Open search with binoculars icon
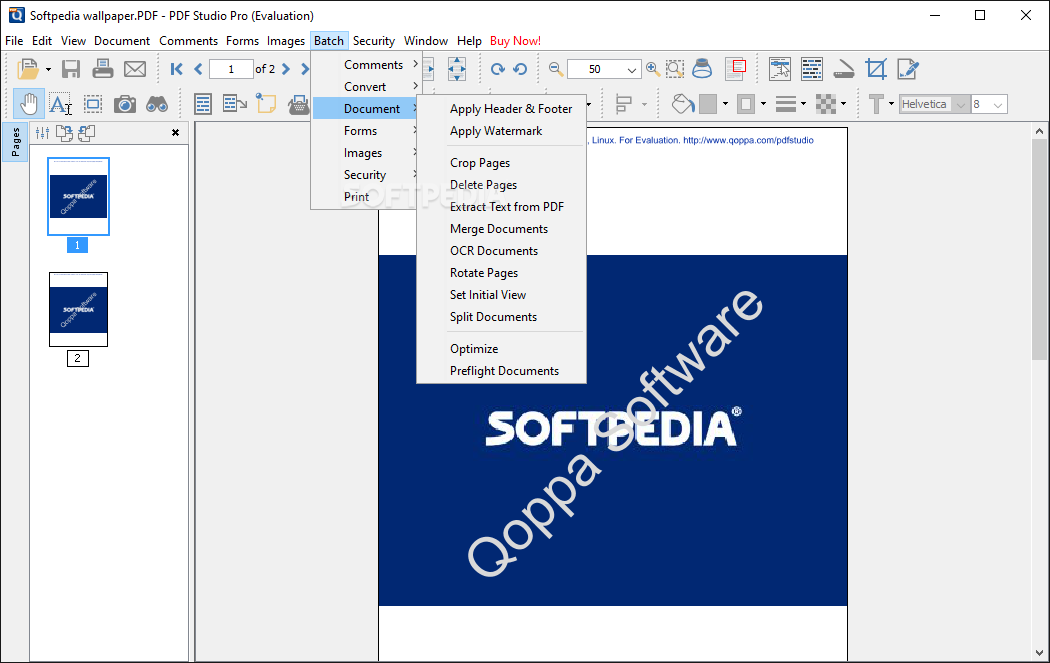This screenshot has width=1050, height=663. (x=157, y=104)
